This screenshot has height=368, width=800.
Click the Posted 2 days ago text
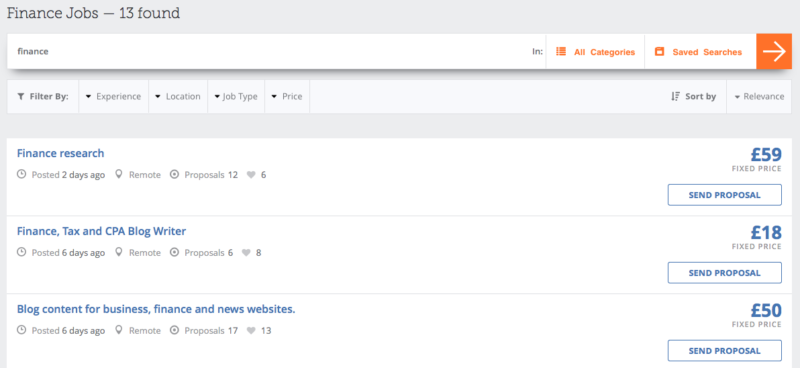68,175
